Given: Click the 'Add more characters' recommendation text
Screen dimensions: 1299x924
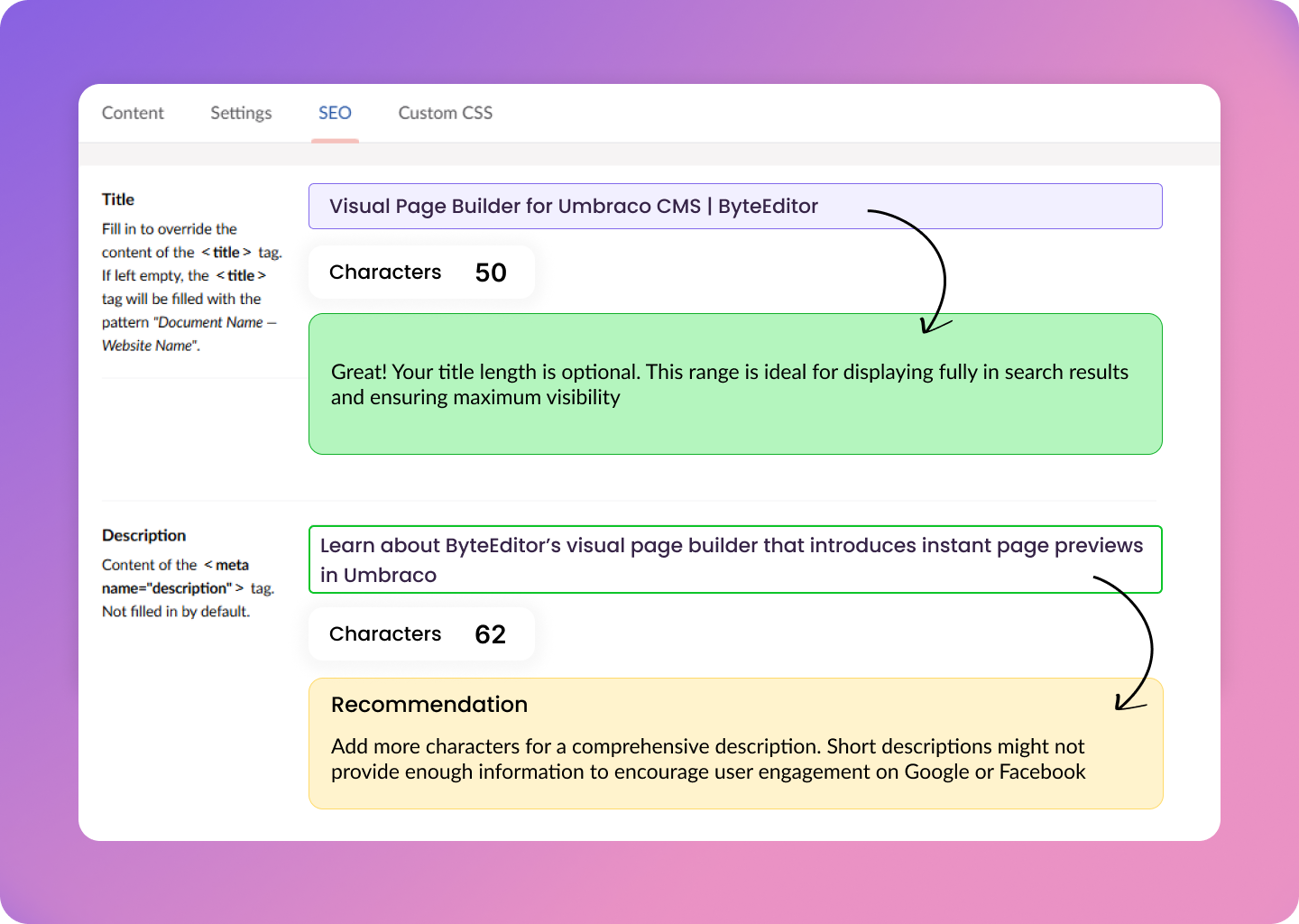Looking at the screenshot, I should click(x=708, y=759).
